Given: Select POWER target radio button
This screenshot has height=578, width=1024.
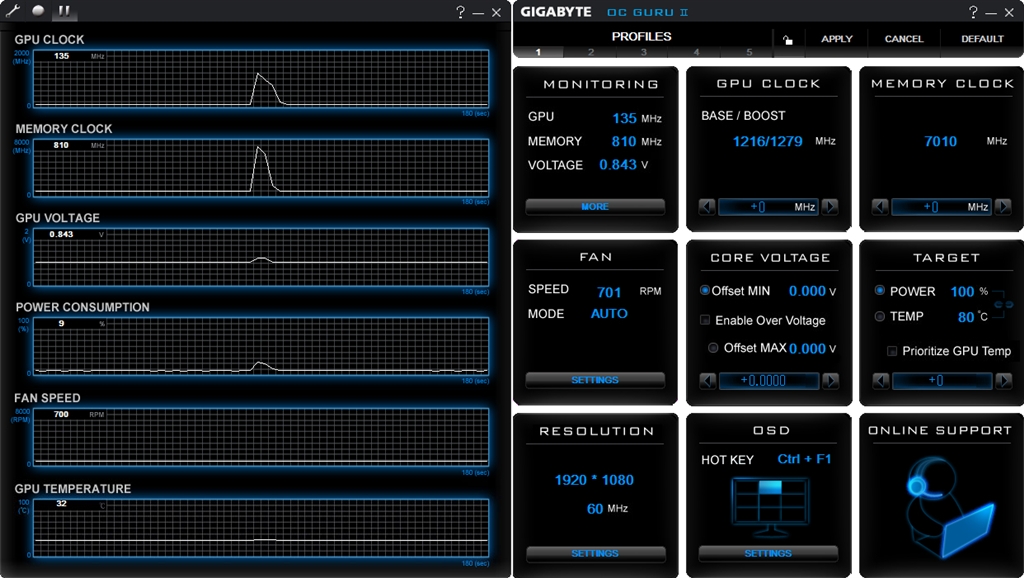Looking at the screenshot, I should pos(880,290).
